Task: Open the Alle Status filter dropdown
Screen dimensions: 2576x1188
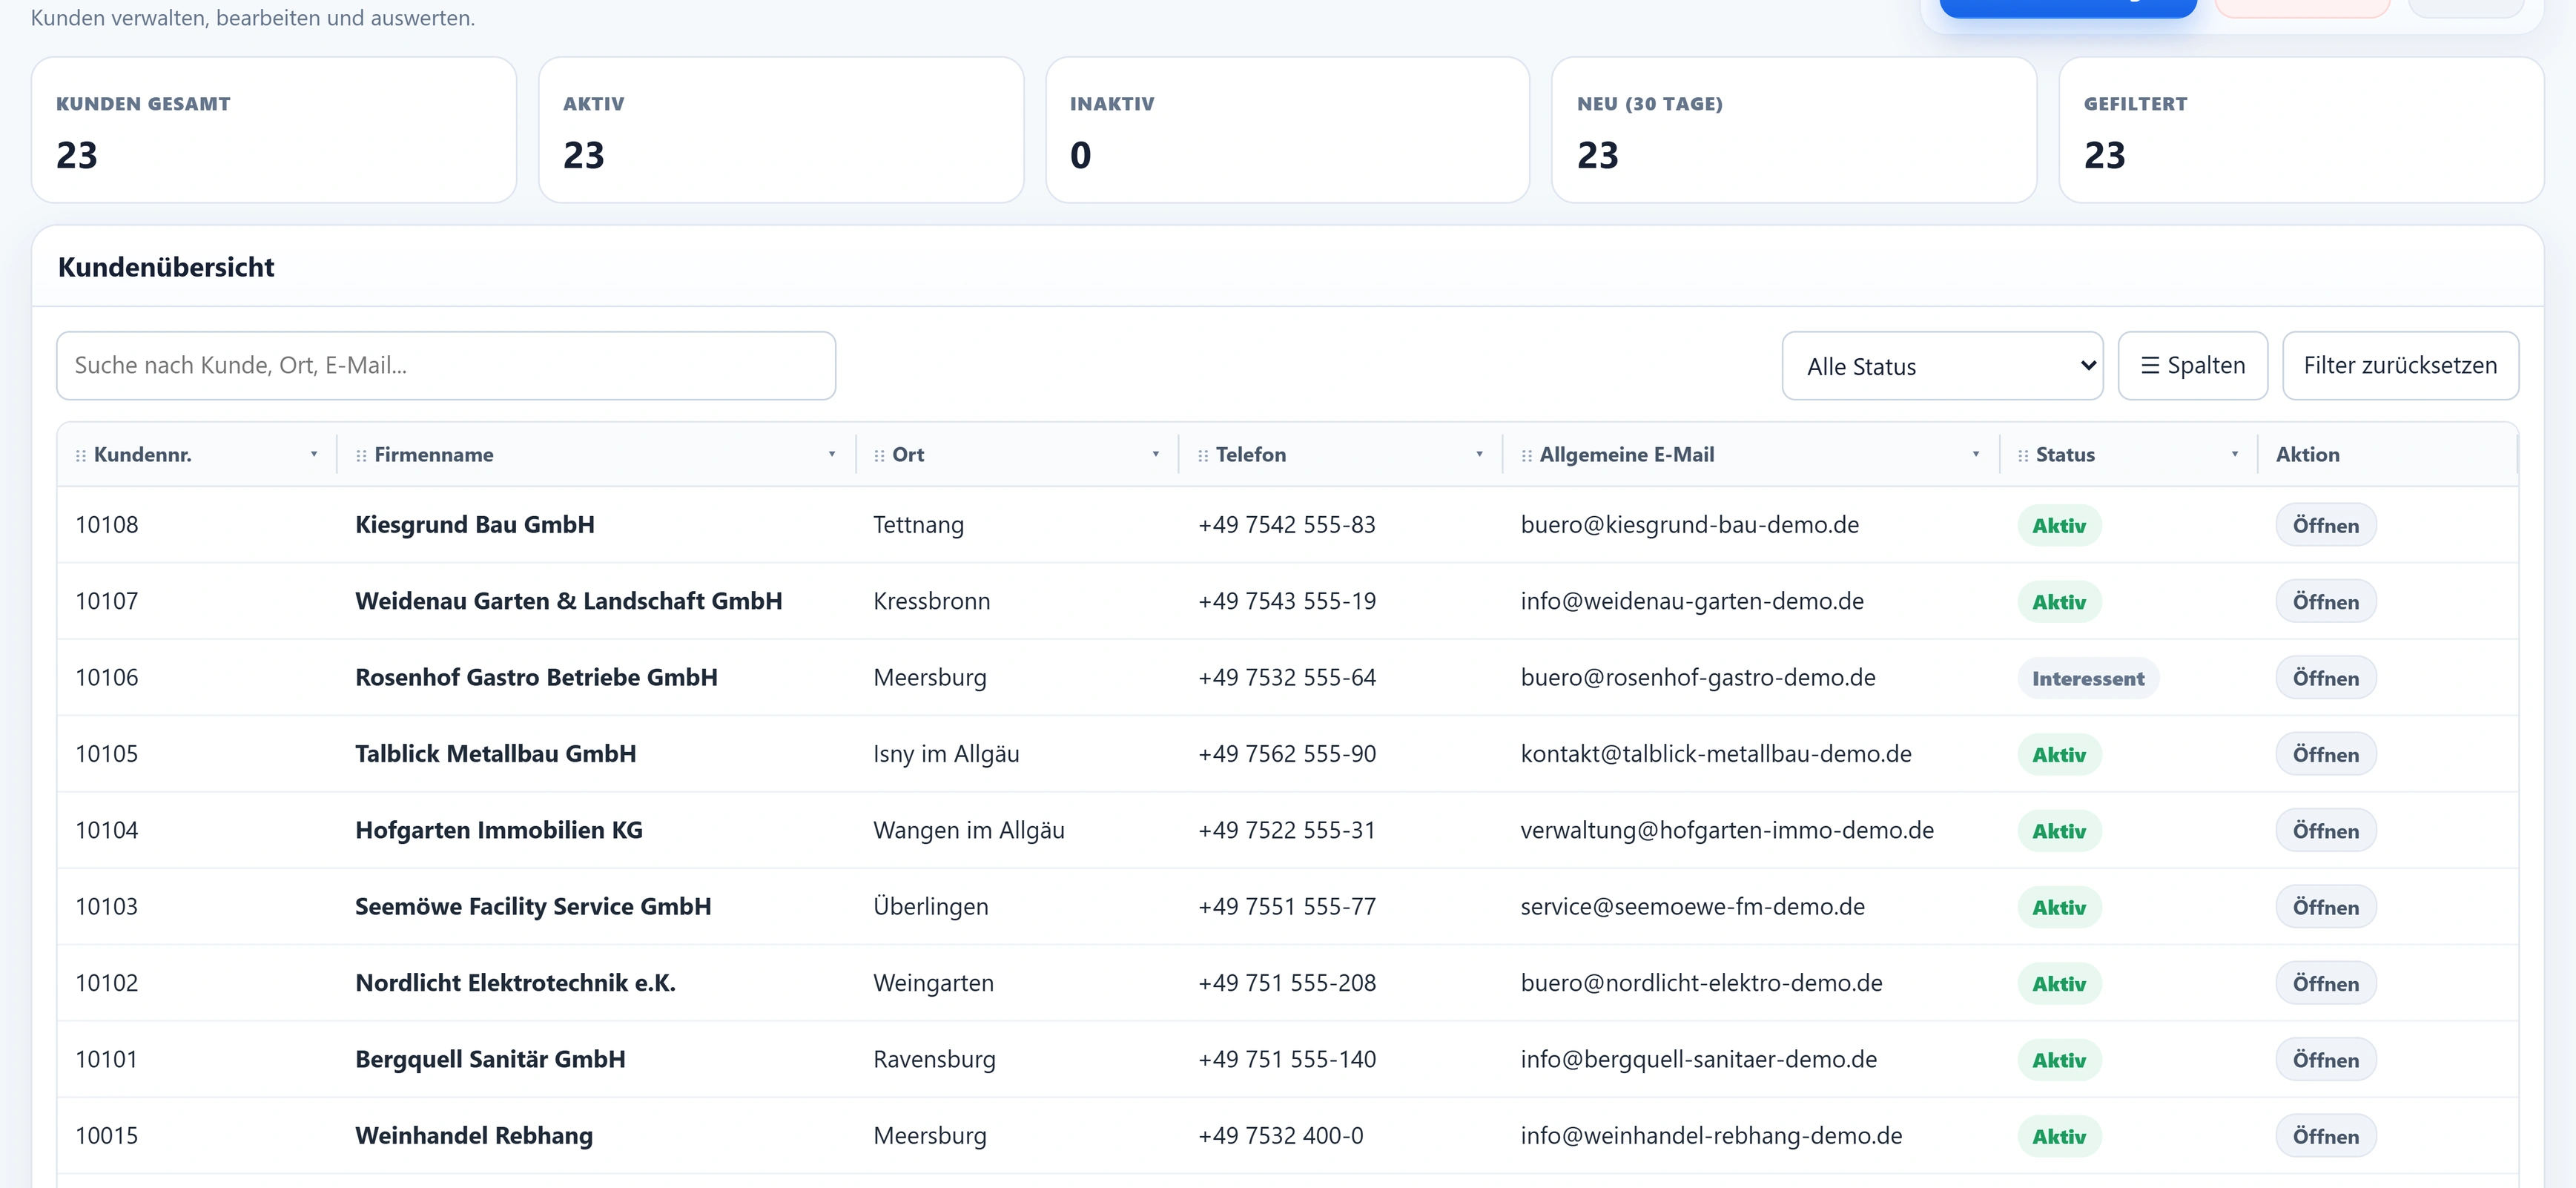Action: coord(1942,366)
